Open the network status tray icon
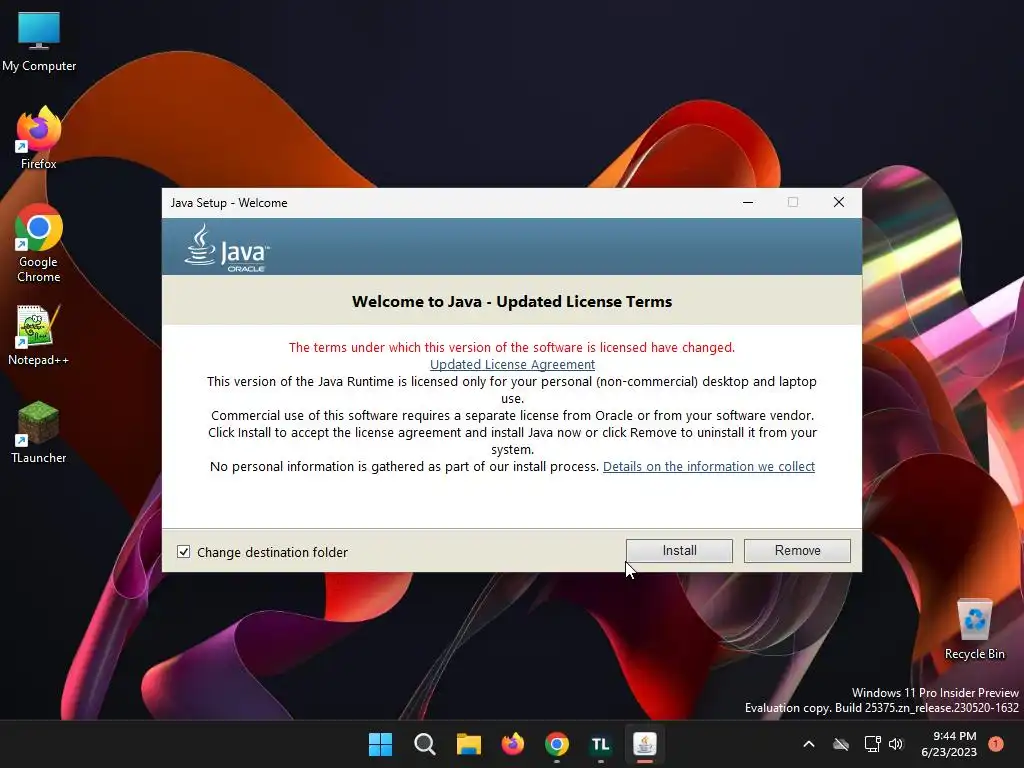The image size is (1024, 768). click(872, 744)
